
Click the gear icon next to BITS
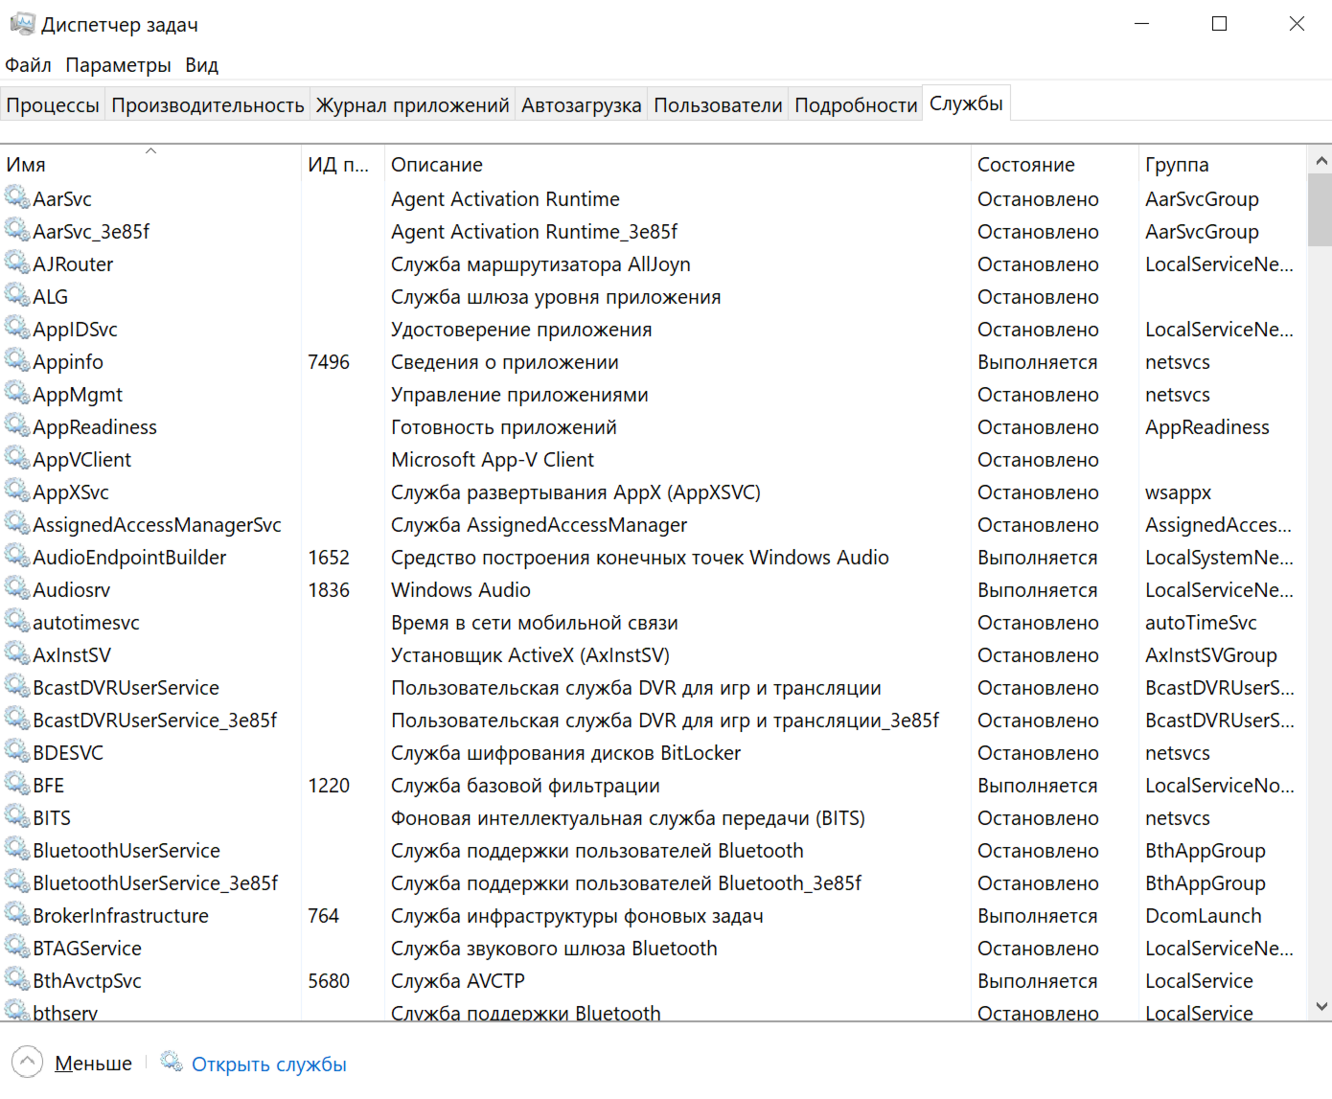click(17, 817)
